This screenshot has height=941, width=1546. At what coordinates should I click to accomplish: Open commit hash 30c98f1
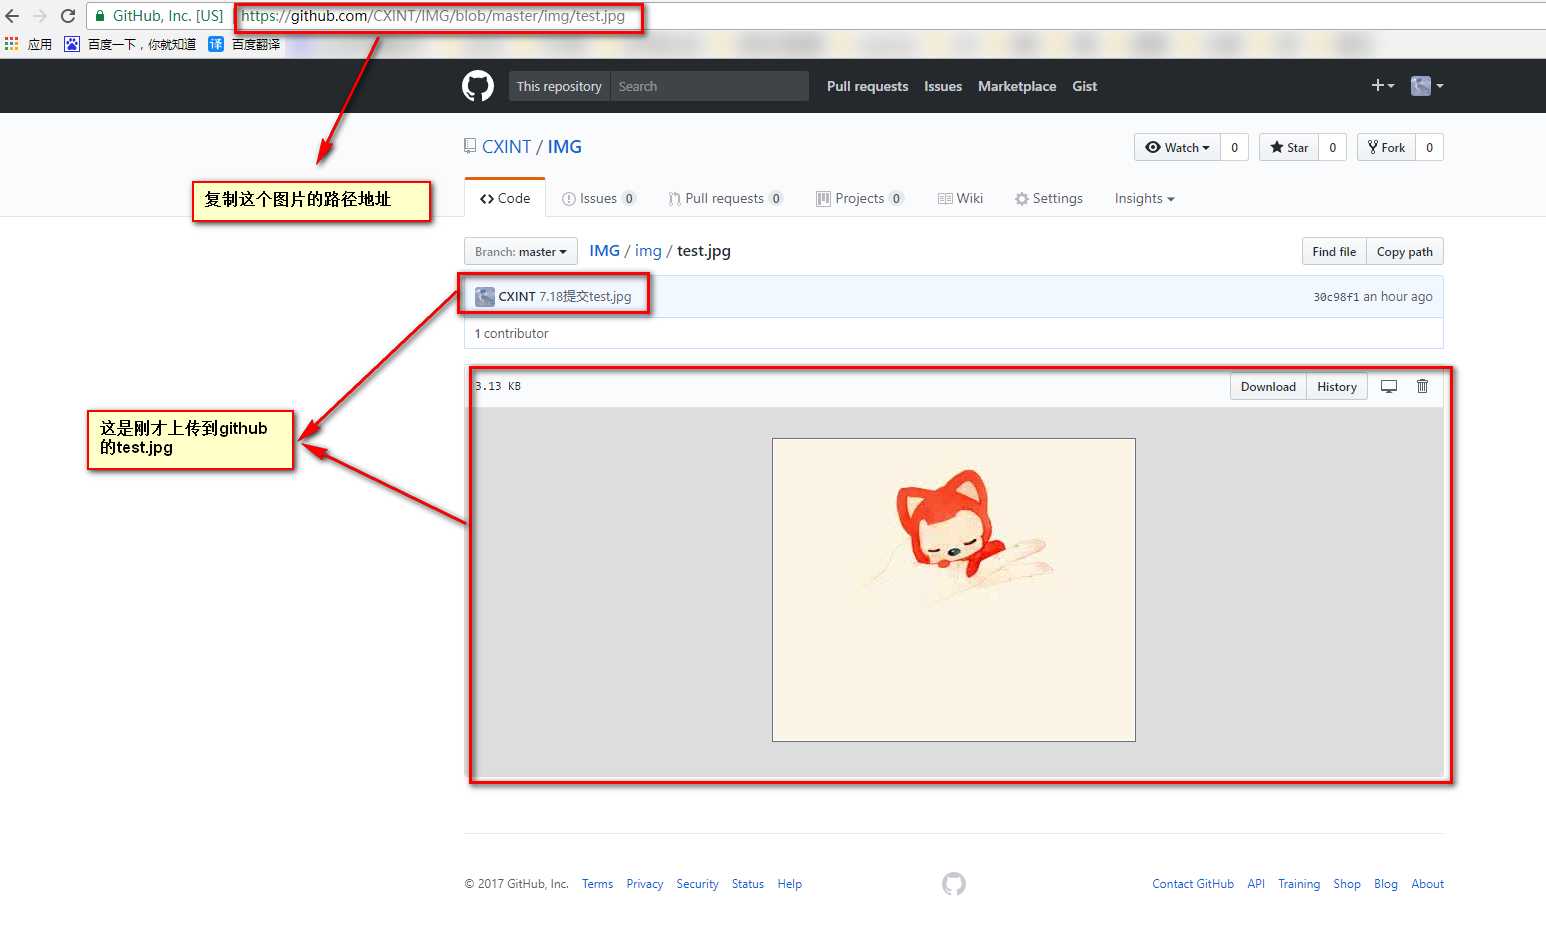(x=1336, y=297)
